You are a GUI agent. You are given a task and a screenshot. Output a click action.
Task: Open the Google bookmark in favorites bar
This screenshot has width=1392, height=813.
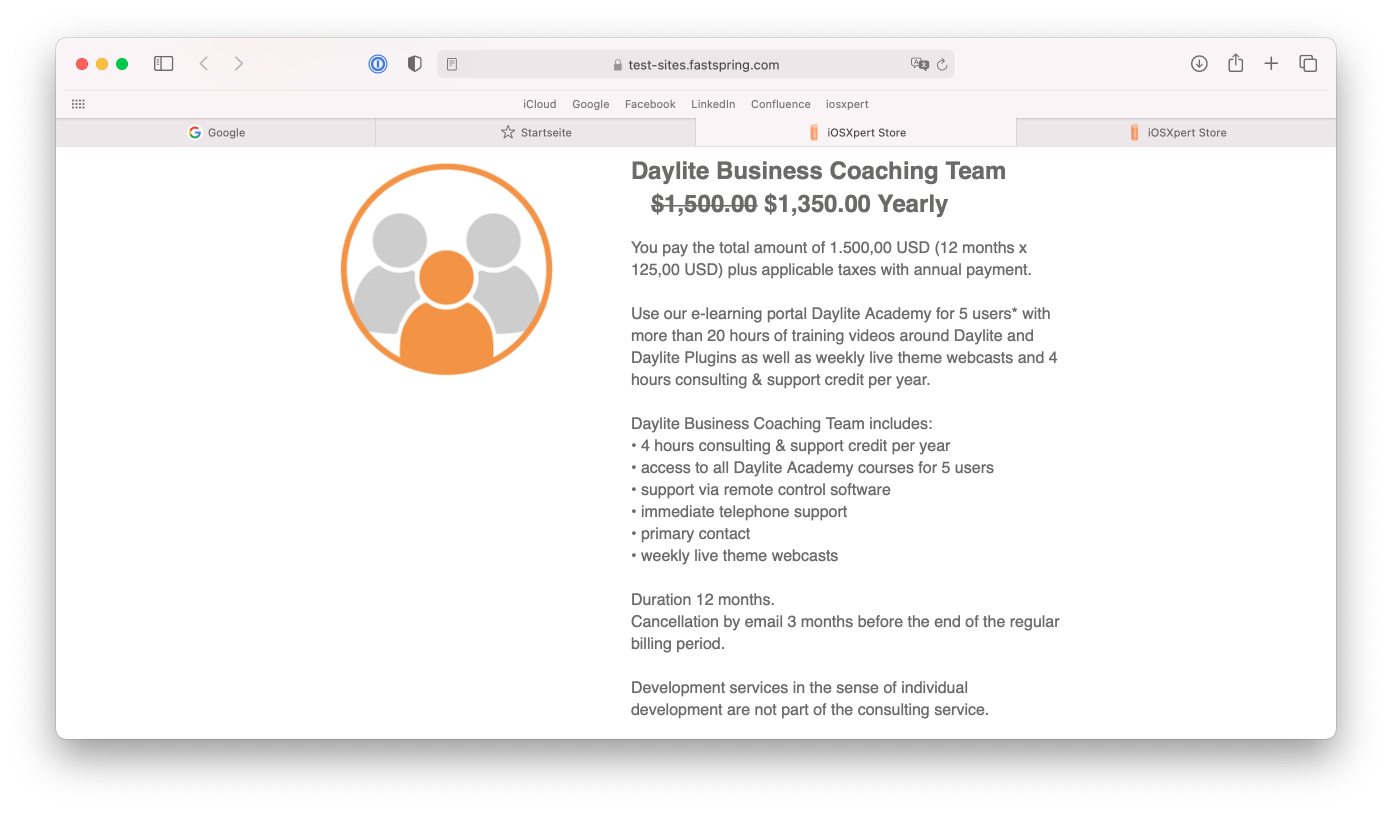click(x=591, y=104)
